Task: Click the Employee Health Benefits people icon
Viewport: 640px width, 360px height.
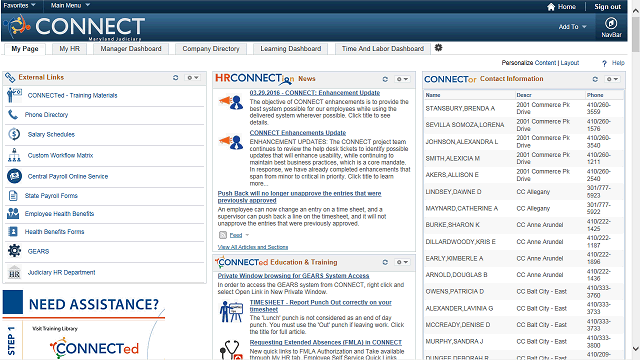Action: click(13, 213)
